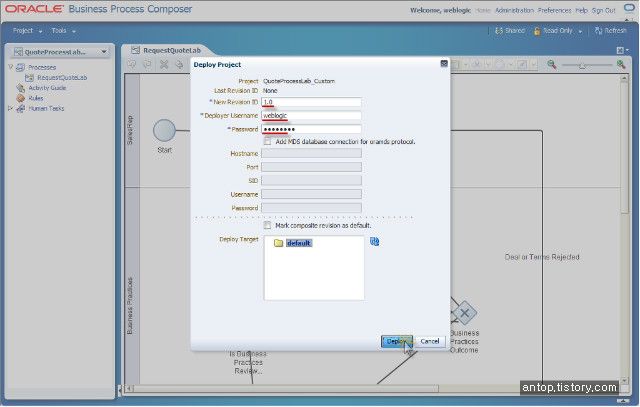This screenshot has width=640, height=407.
Task: Click the New Revision ID field
Action: tap(311, 102)
